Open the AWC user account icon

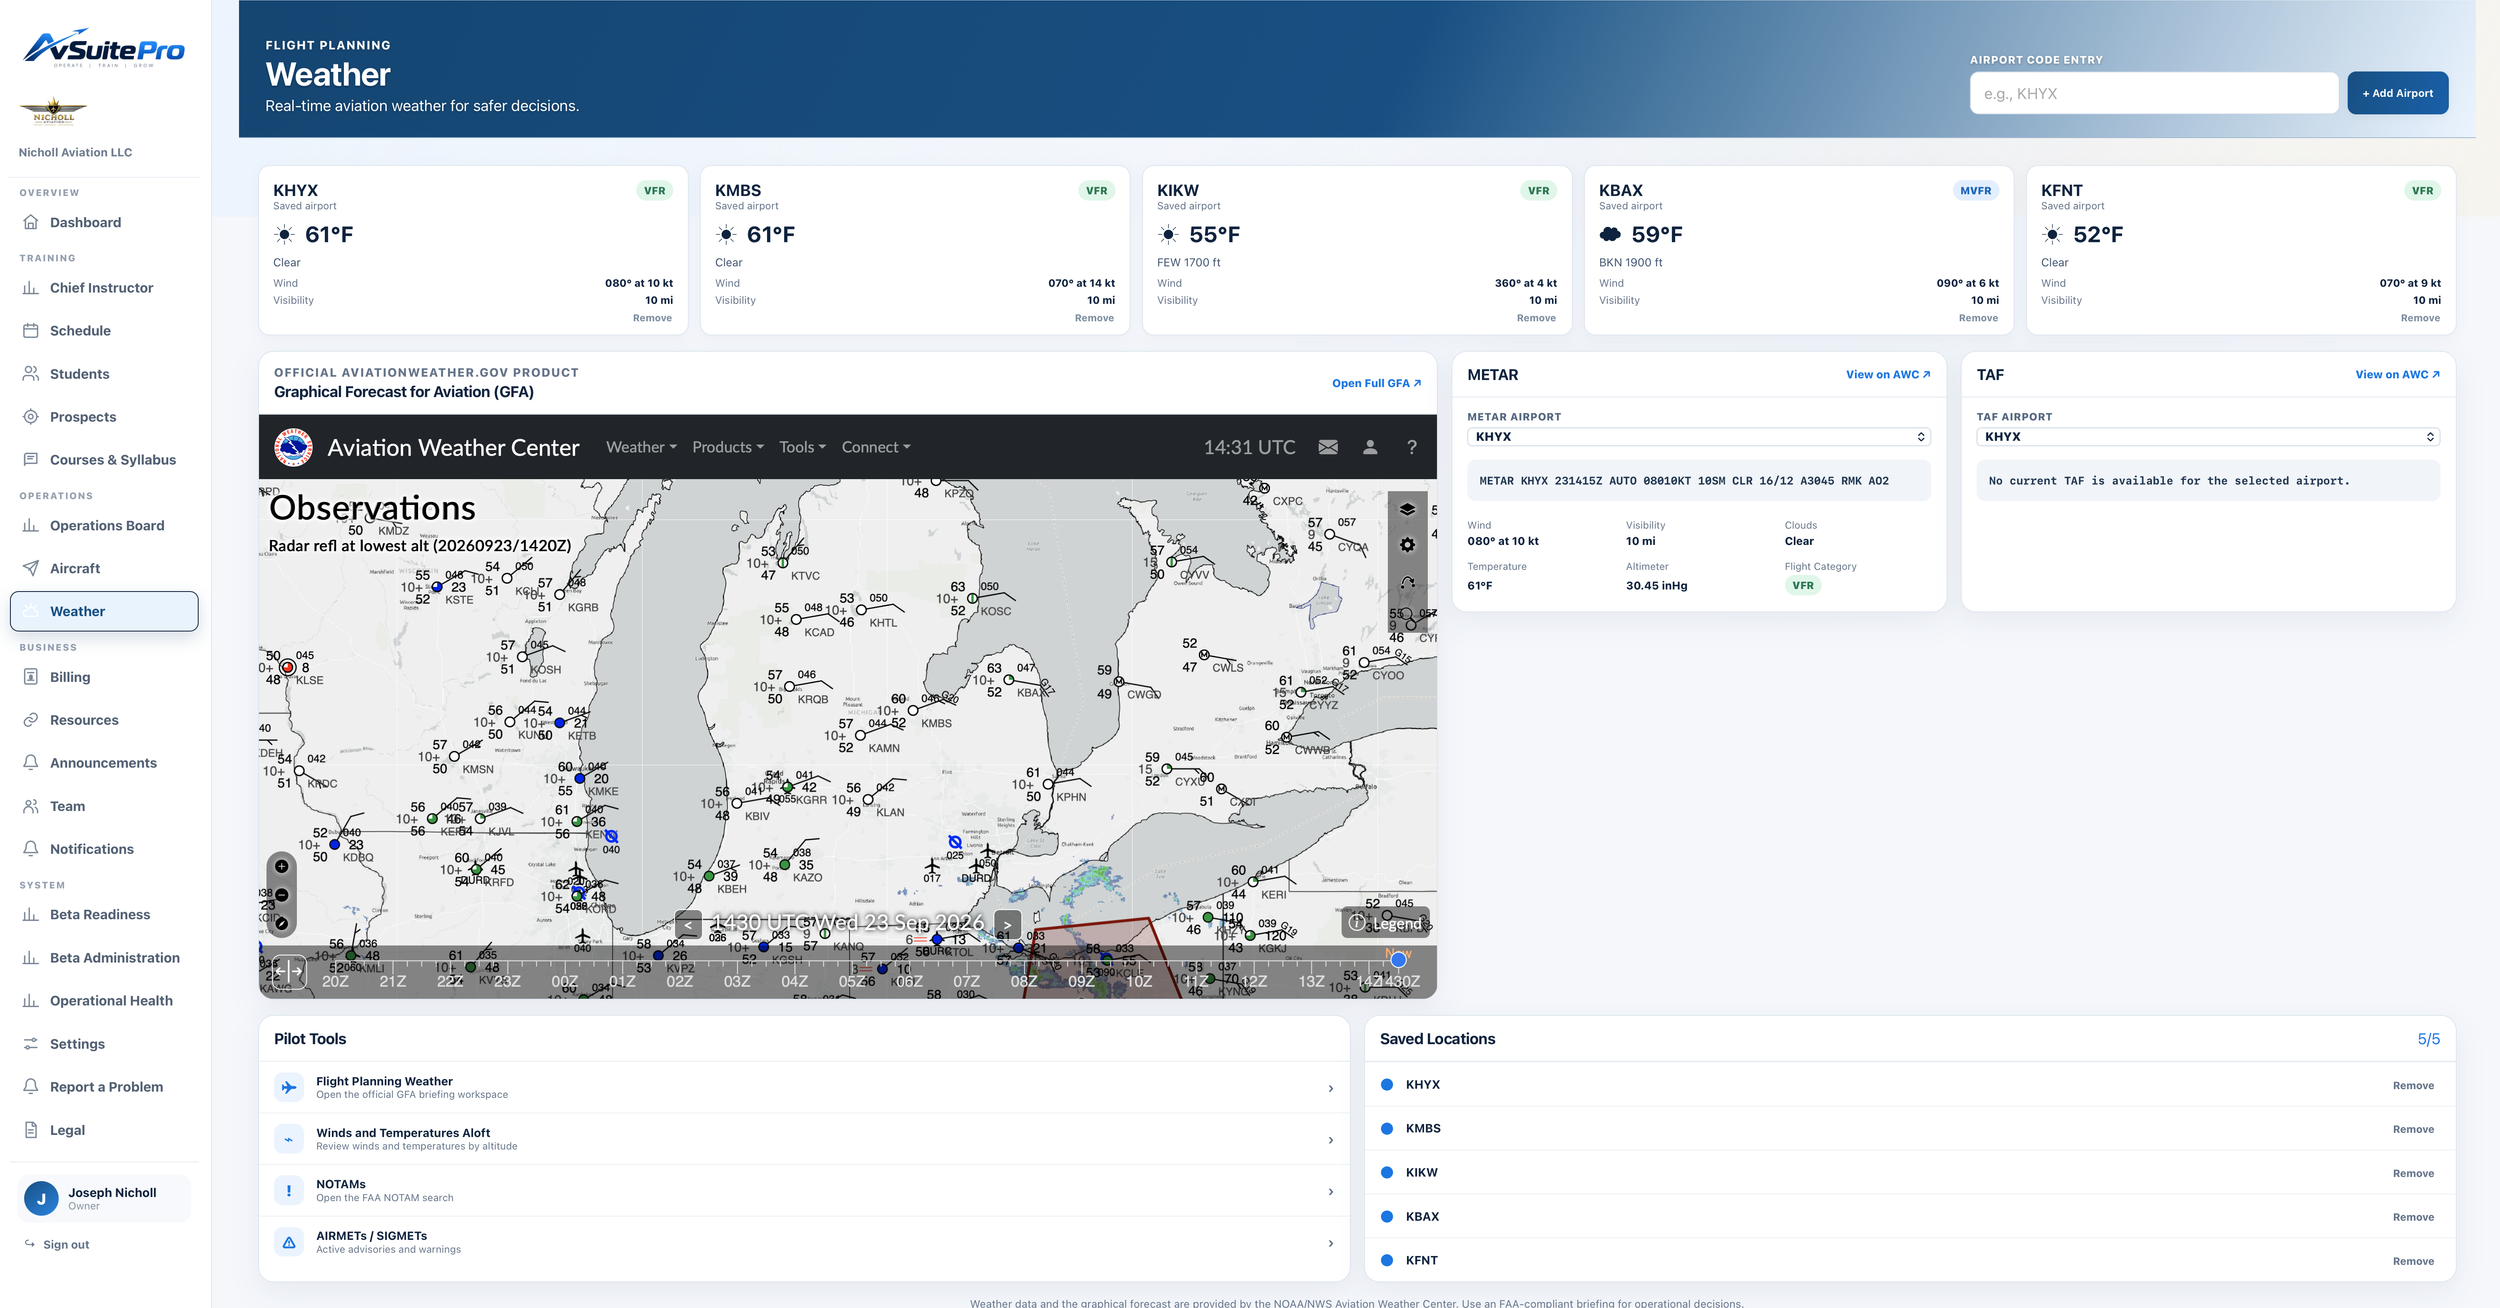1370,447
